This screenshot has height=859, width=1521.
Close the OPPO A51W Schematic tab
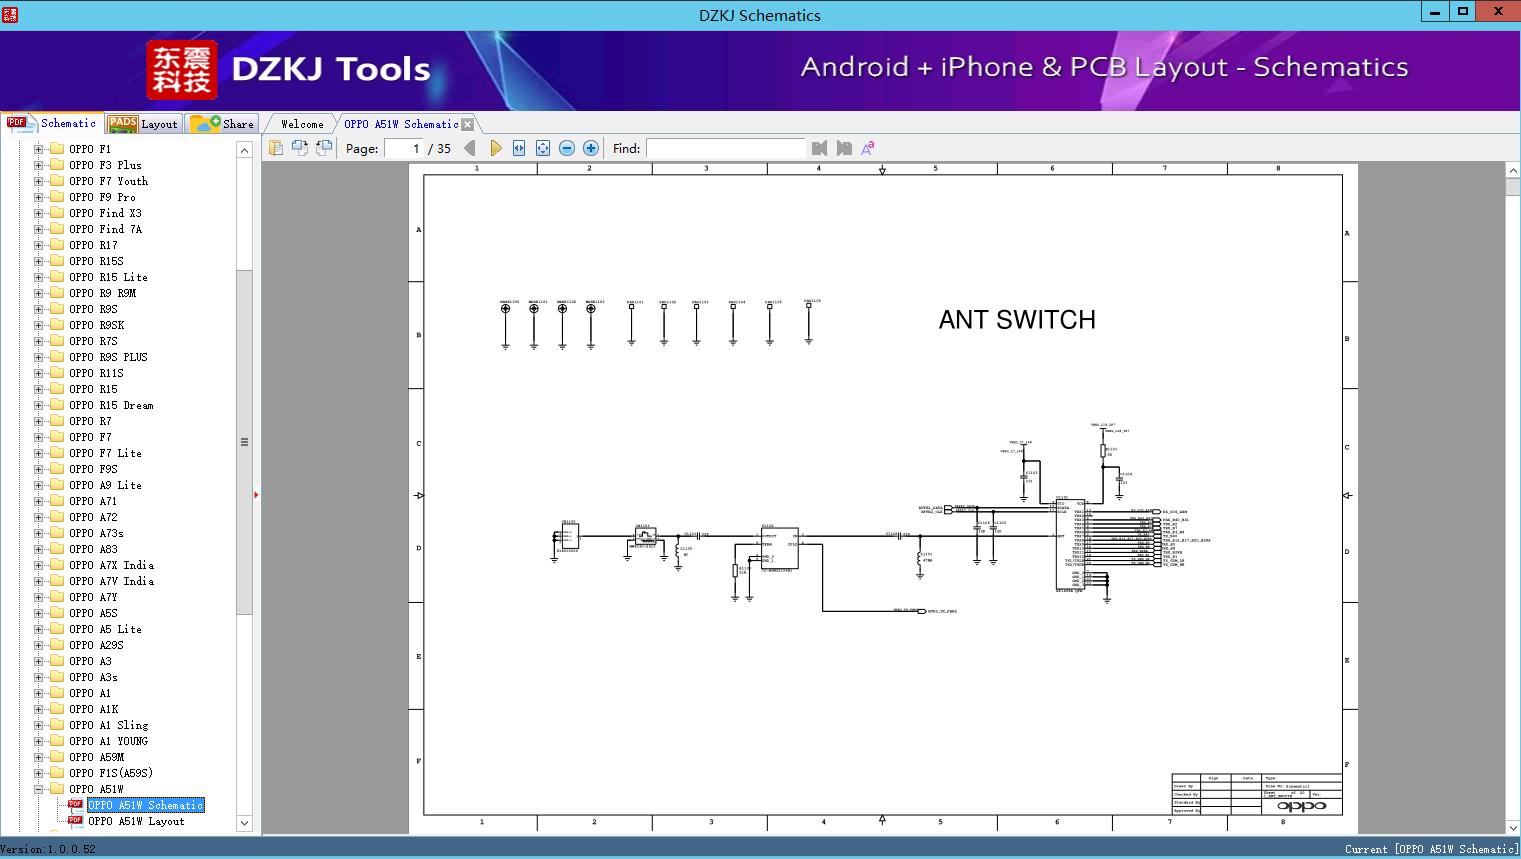coord(467,124)
